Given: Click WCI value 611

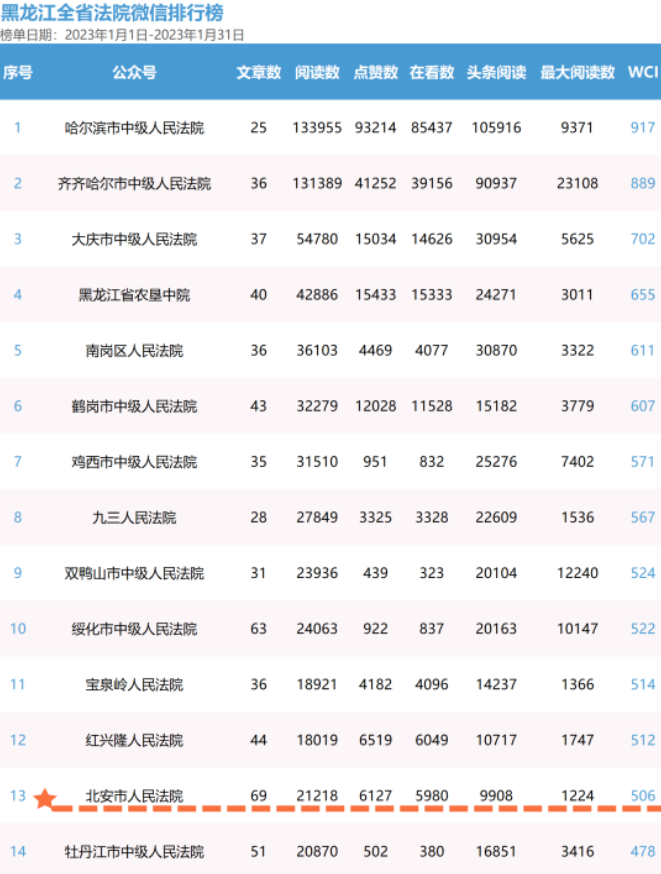Looking at the screenshot, I should click(x=643, y=351).
